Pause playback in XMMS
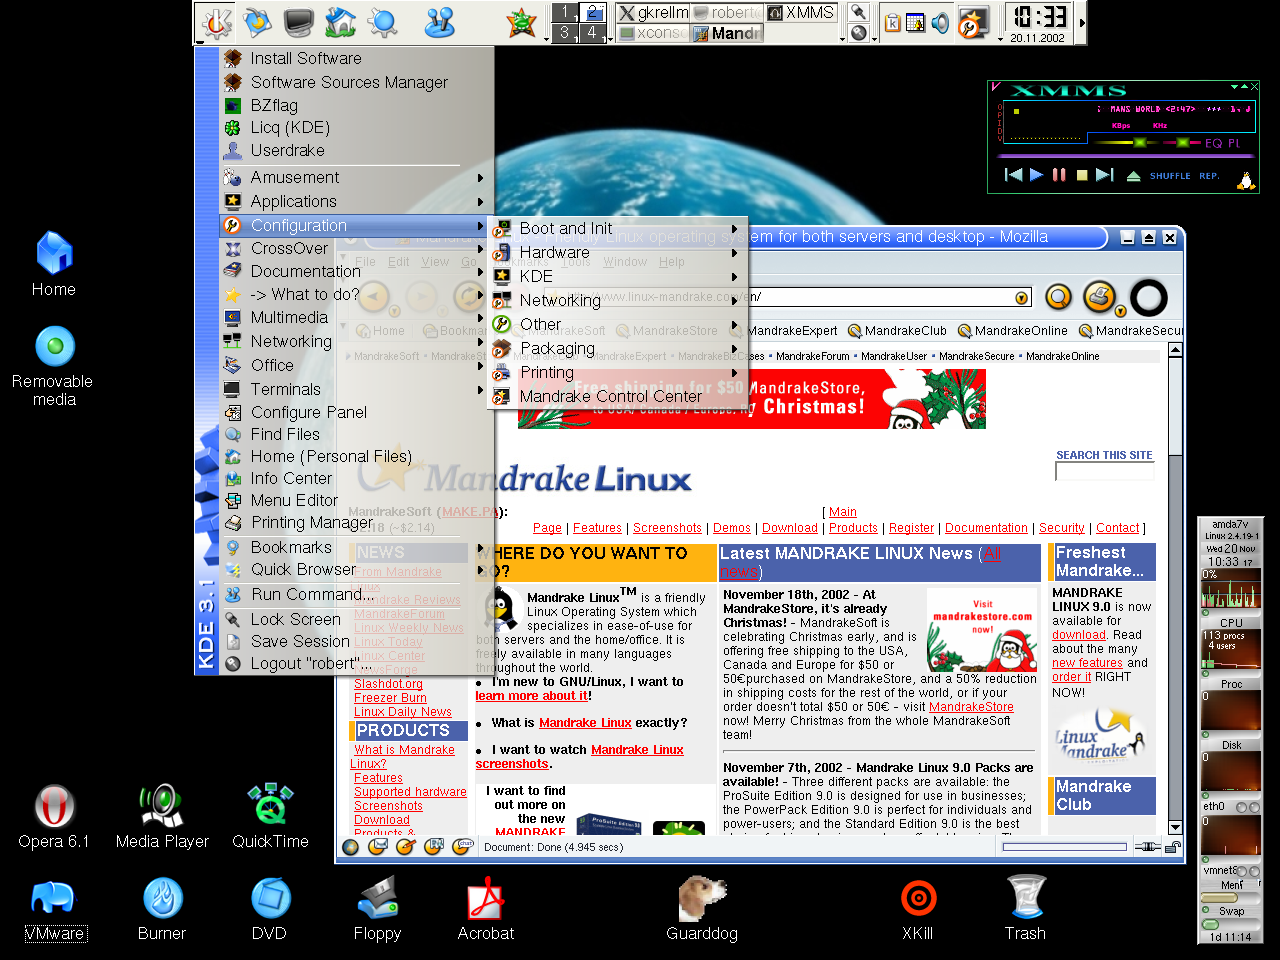Image resolution: width=1280 pixels, height=960 pixels. pyautogui.click(x=1059, y=175)
